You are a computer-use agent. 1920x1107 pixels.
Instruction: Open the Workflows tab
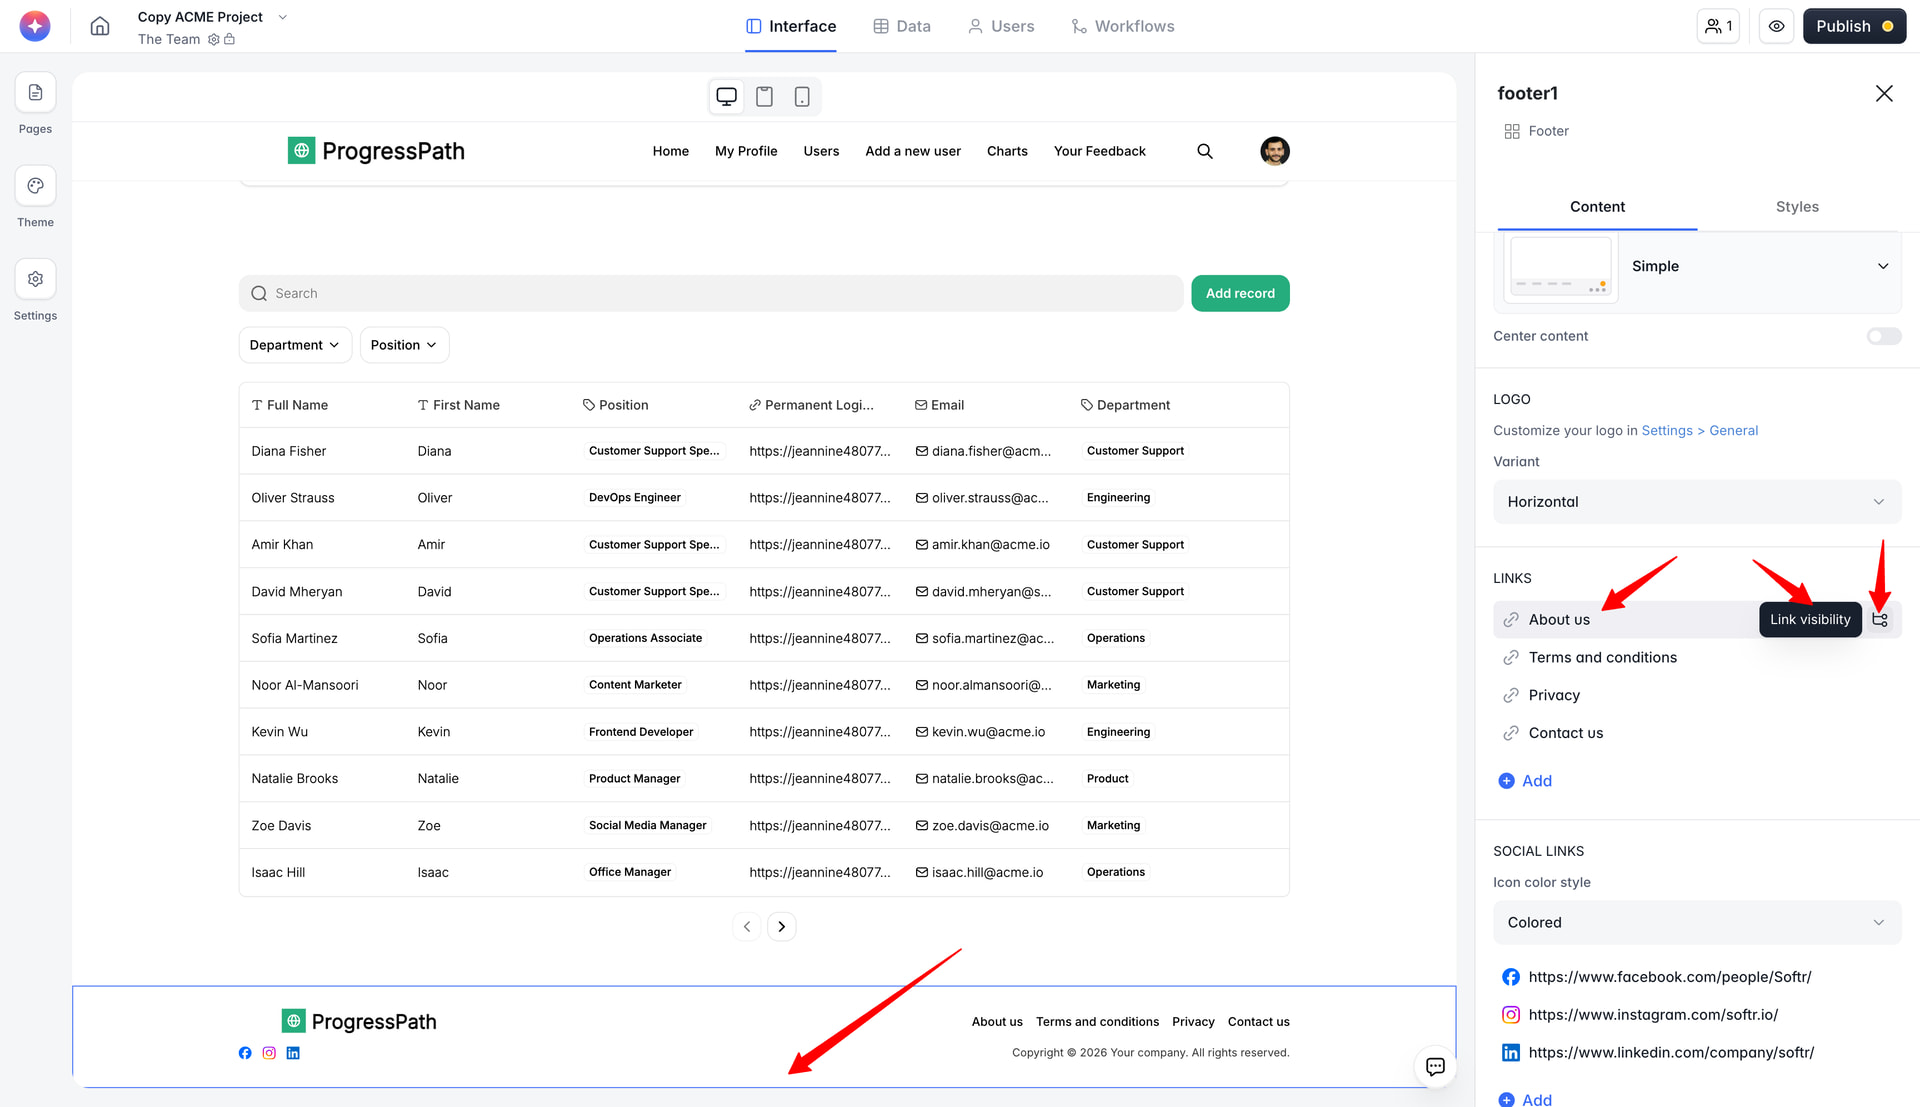(x=1122, y=27)
